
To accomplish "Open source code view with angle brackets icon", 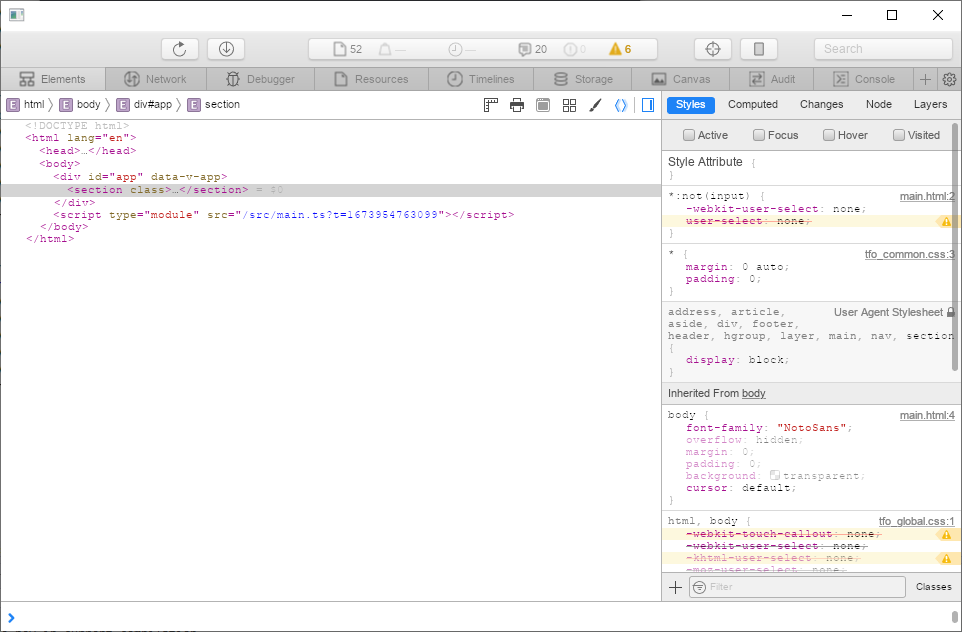I will (x=621, y=104).
